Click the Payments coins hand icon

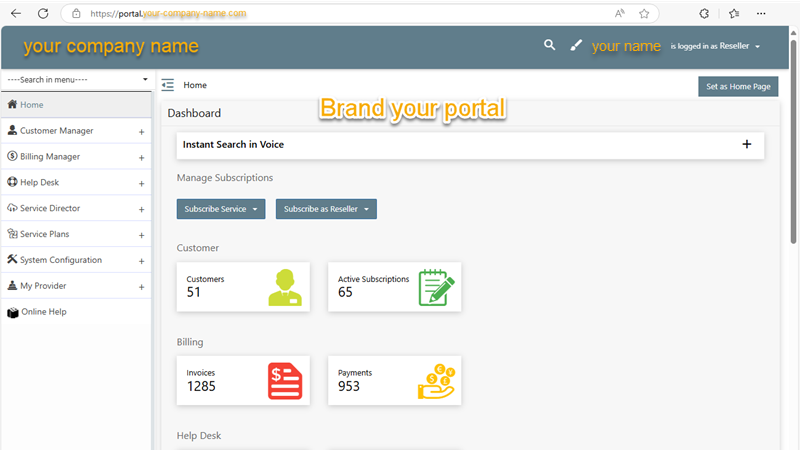[436, 381]
